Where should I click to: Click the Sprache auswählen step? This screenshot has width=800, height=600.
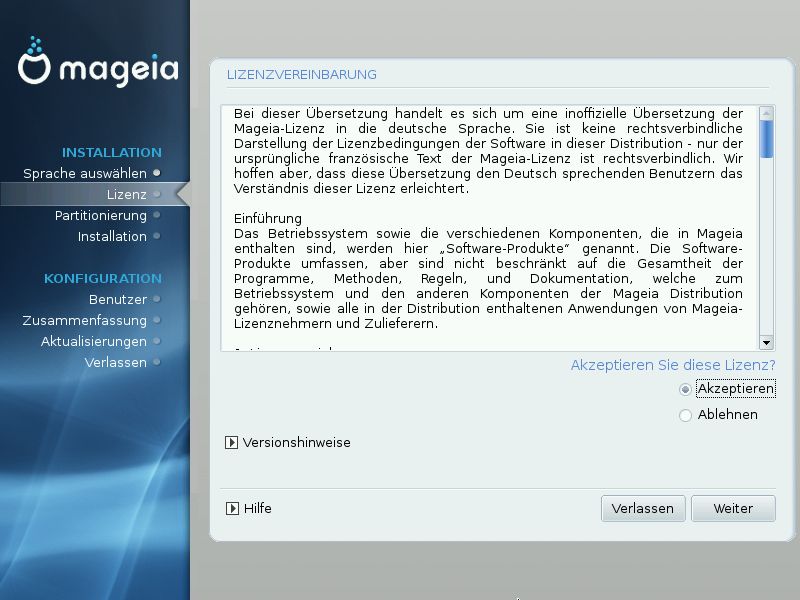pyautogui.click(x=85, y=173)
